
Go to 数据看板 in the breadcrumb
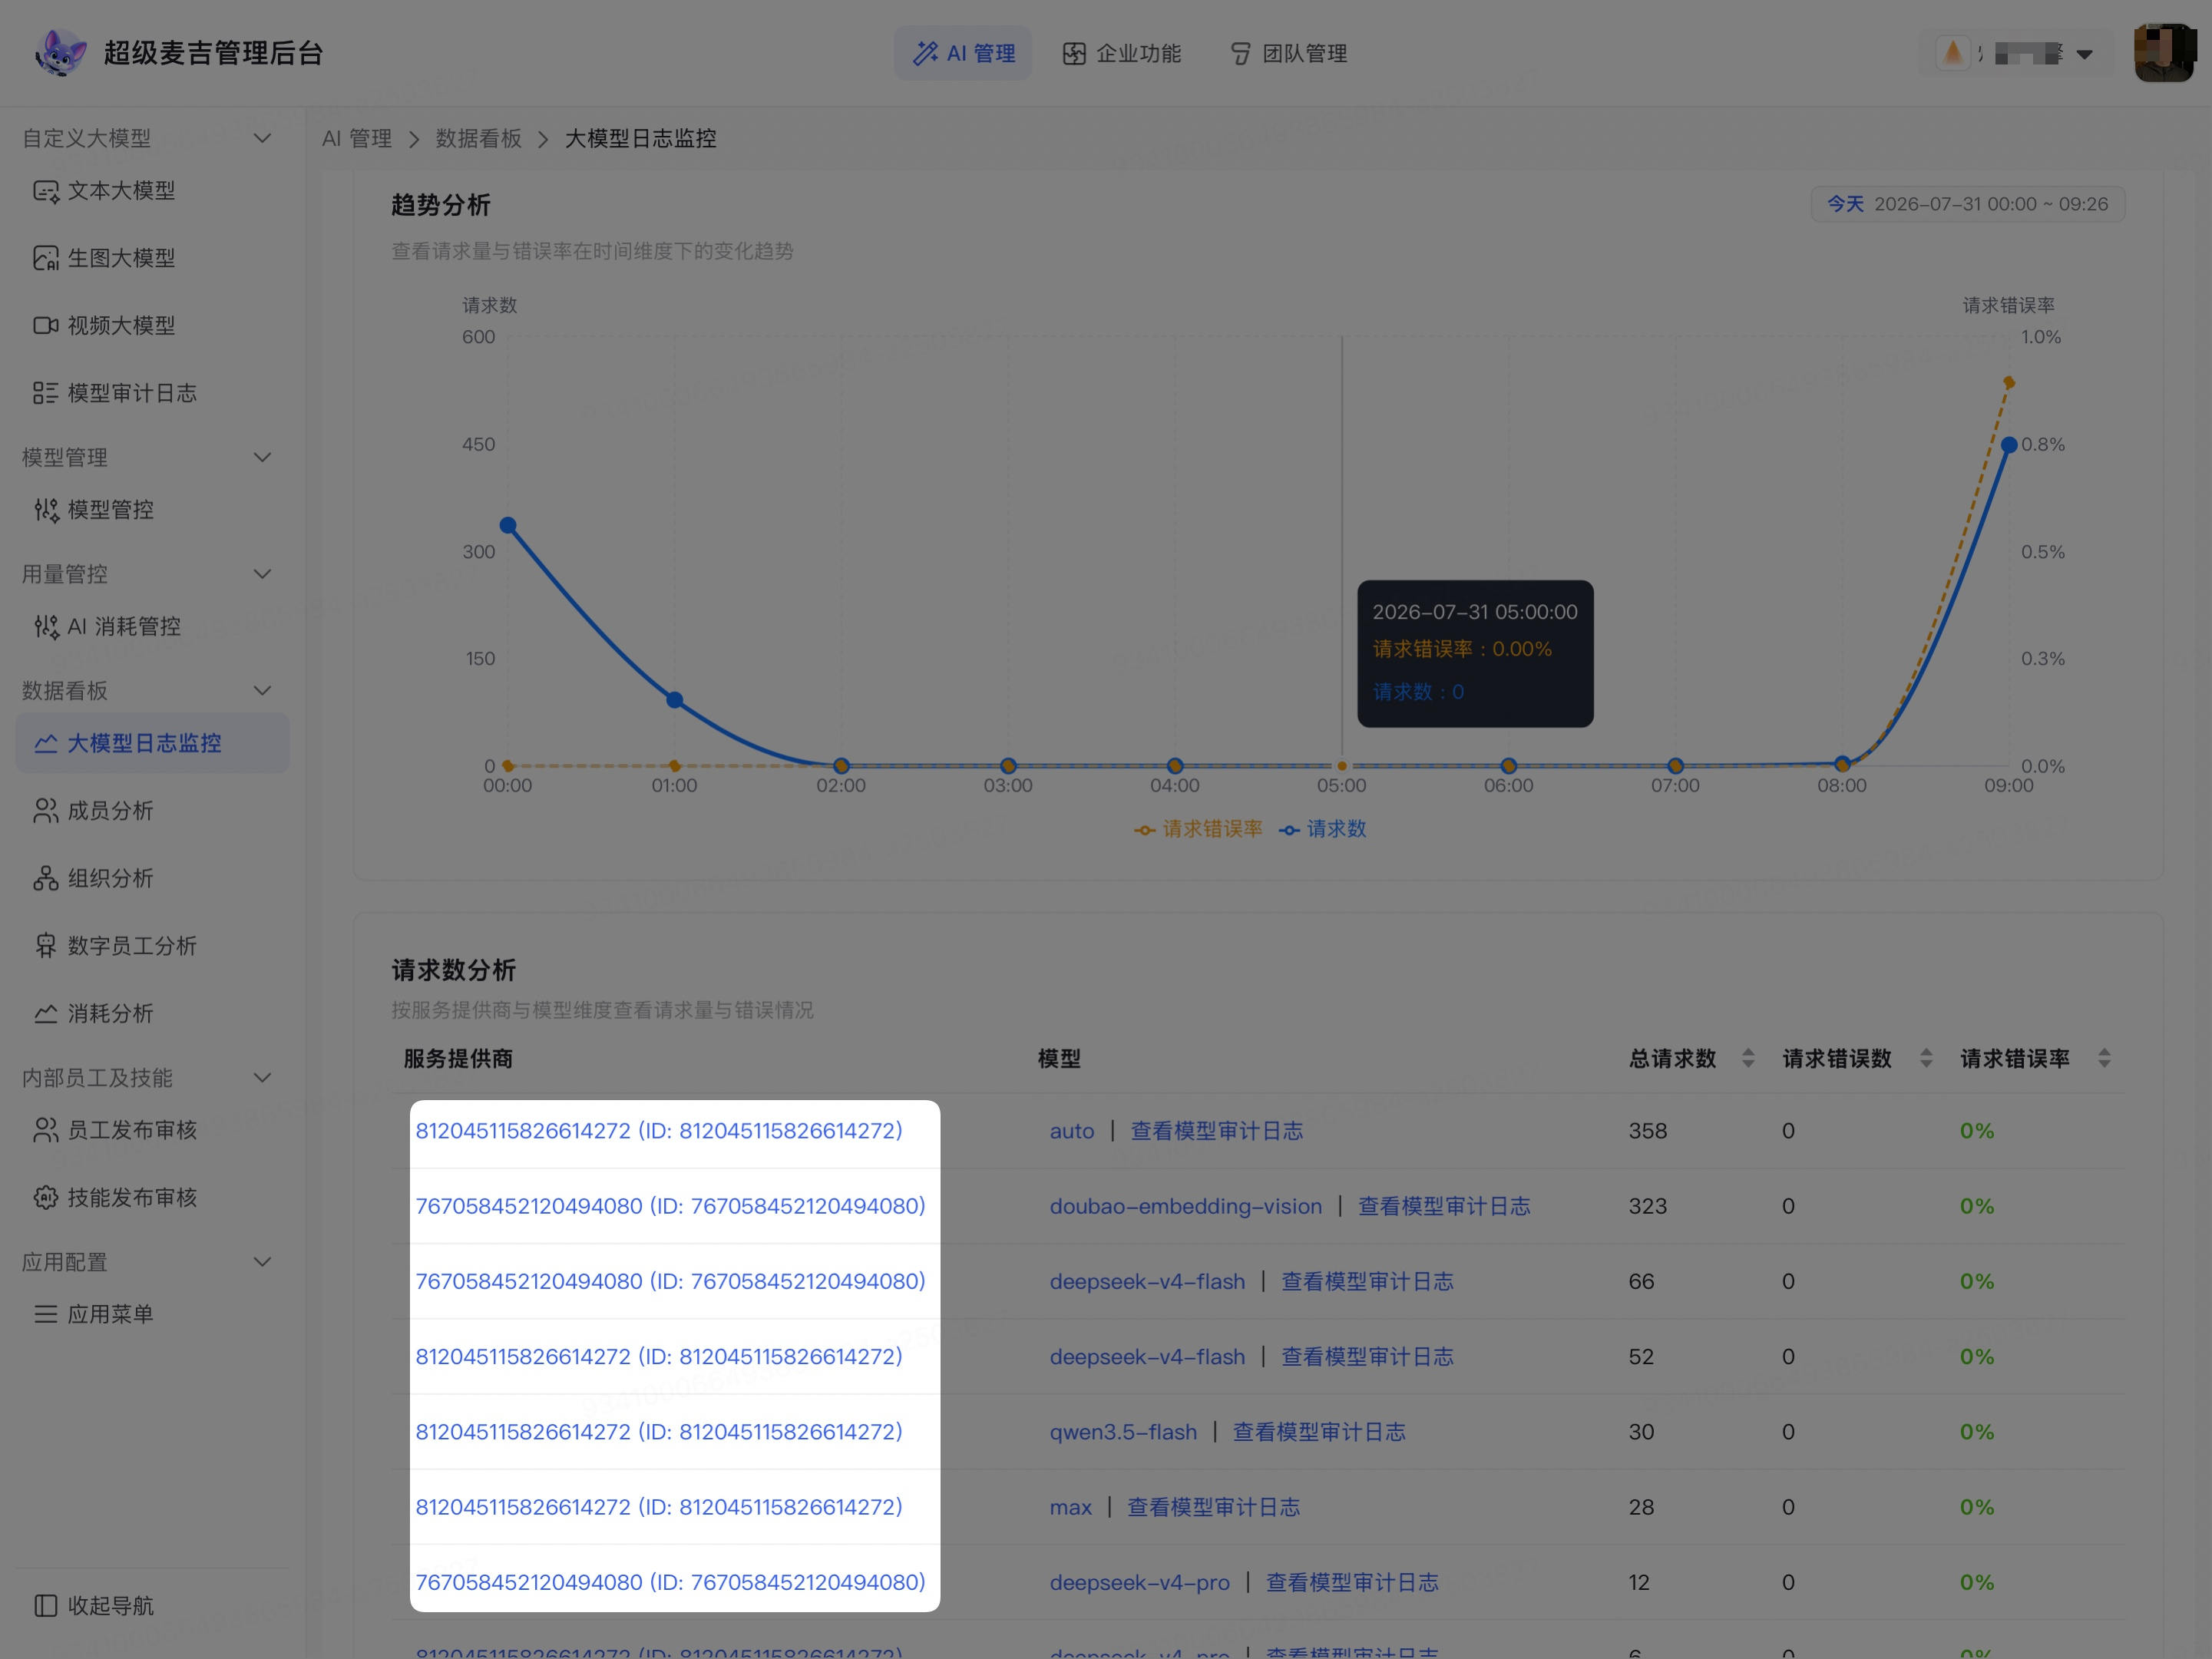click(x=478, y=138)
